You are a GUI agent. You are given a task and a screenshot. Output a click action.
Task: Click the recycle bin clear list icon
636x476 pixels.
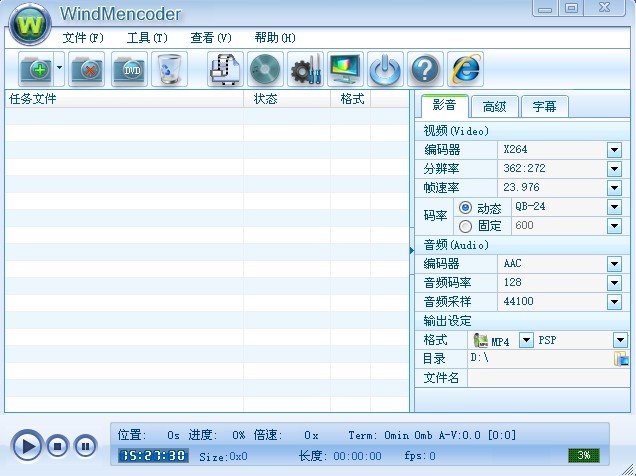coord(169,69)
